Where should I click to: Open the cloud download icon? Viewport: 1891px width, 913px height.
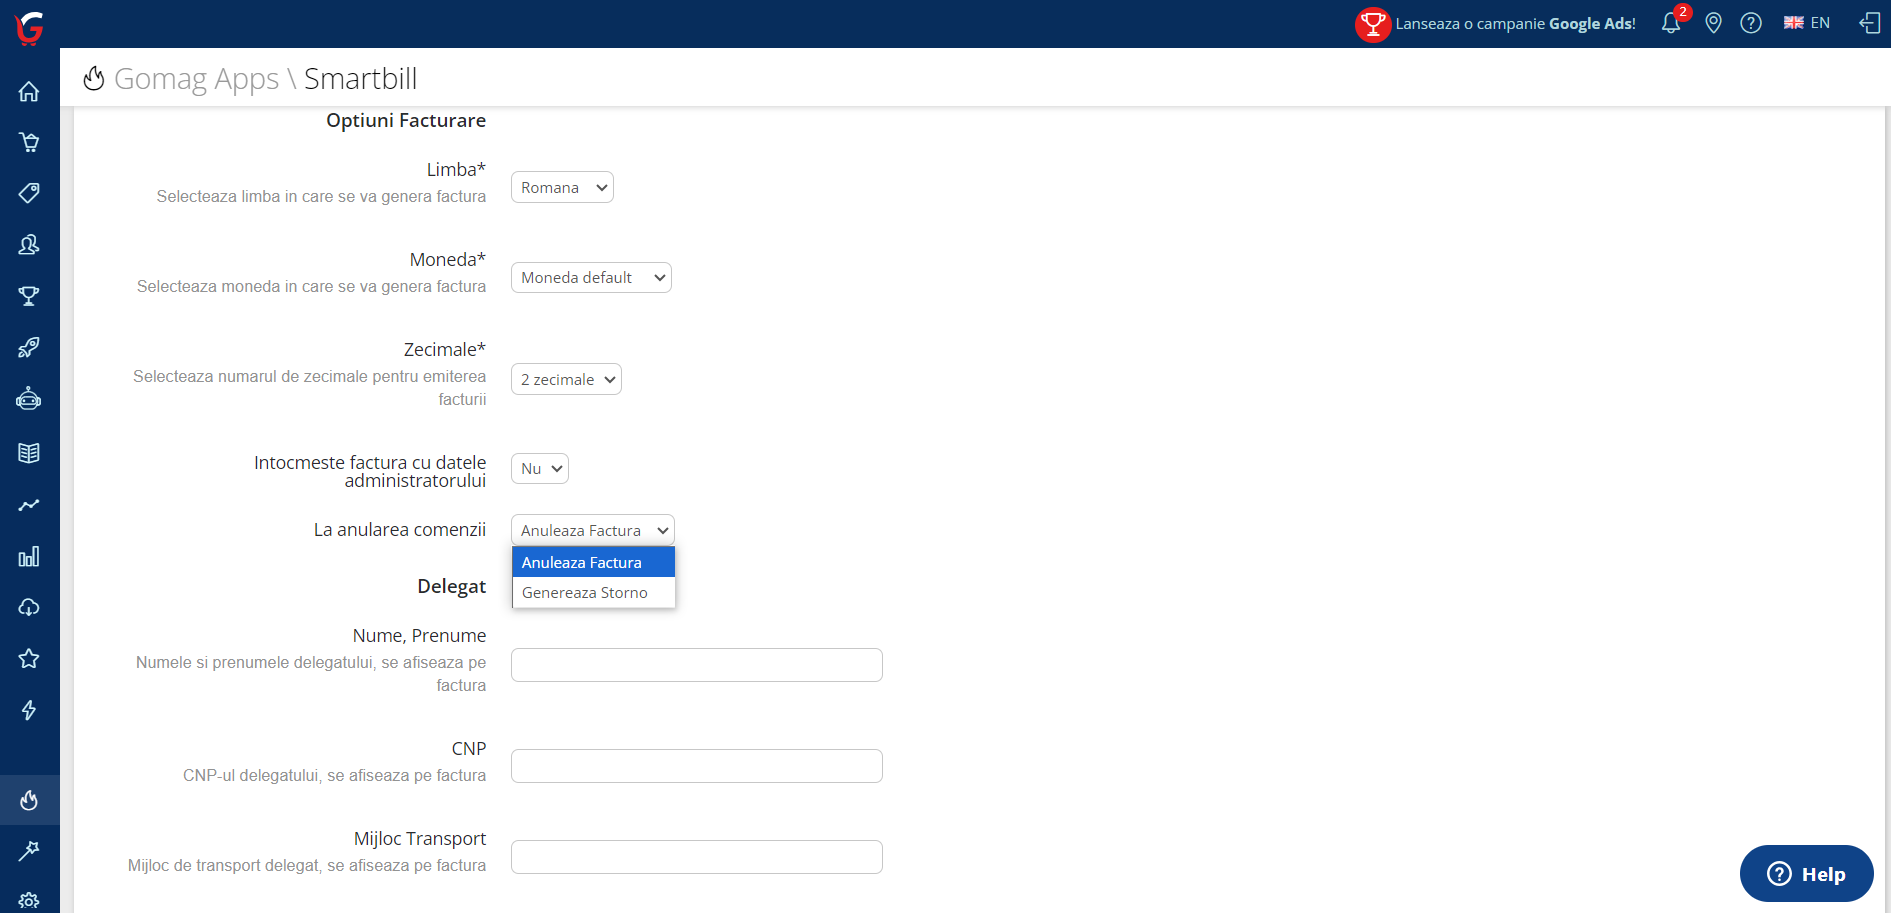[x=29, y=607]
